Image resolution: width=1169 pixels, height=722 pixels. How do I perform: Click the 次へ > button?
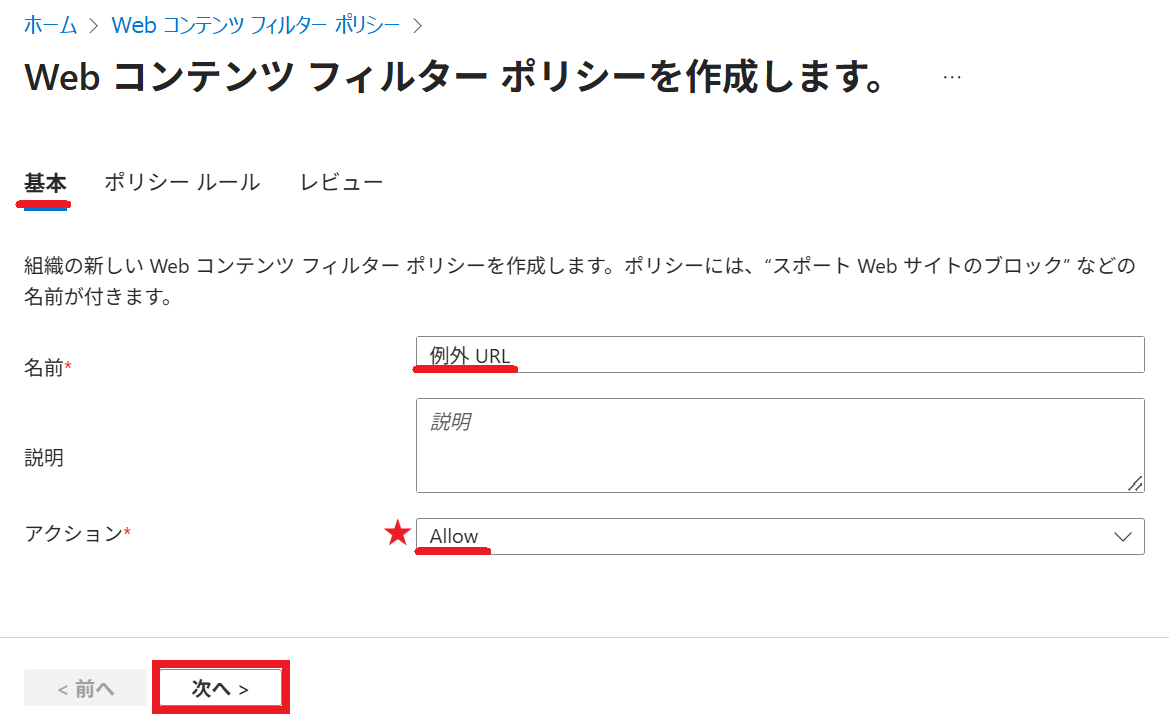tap(221, 688)
